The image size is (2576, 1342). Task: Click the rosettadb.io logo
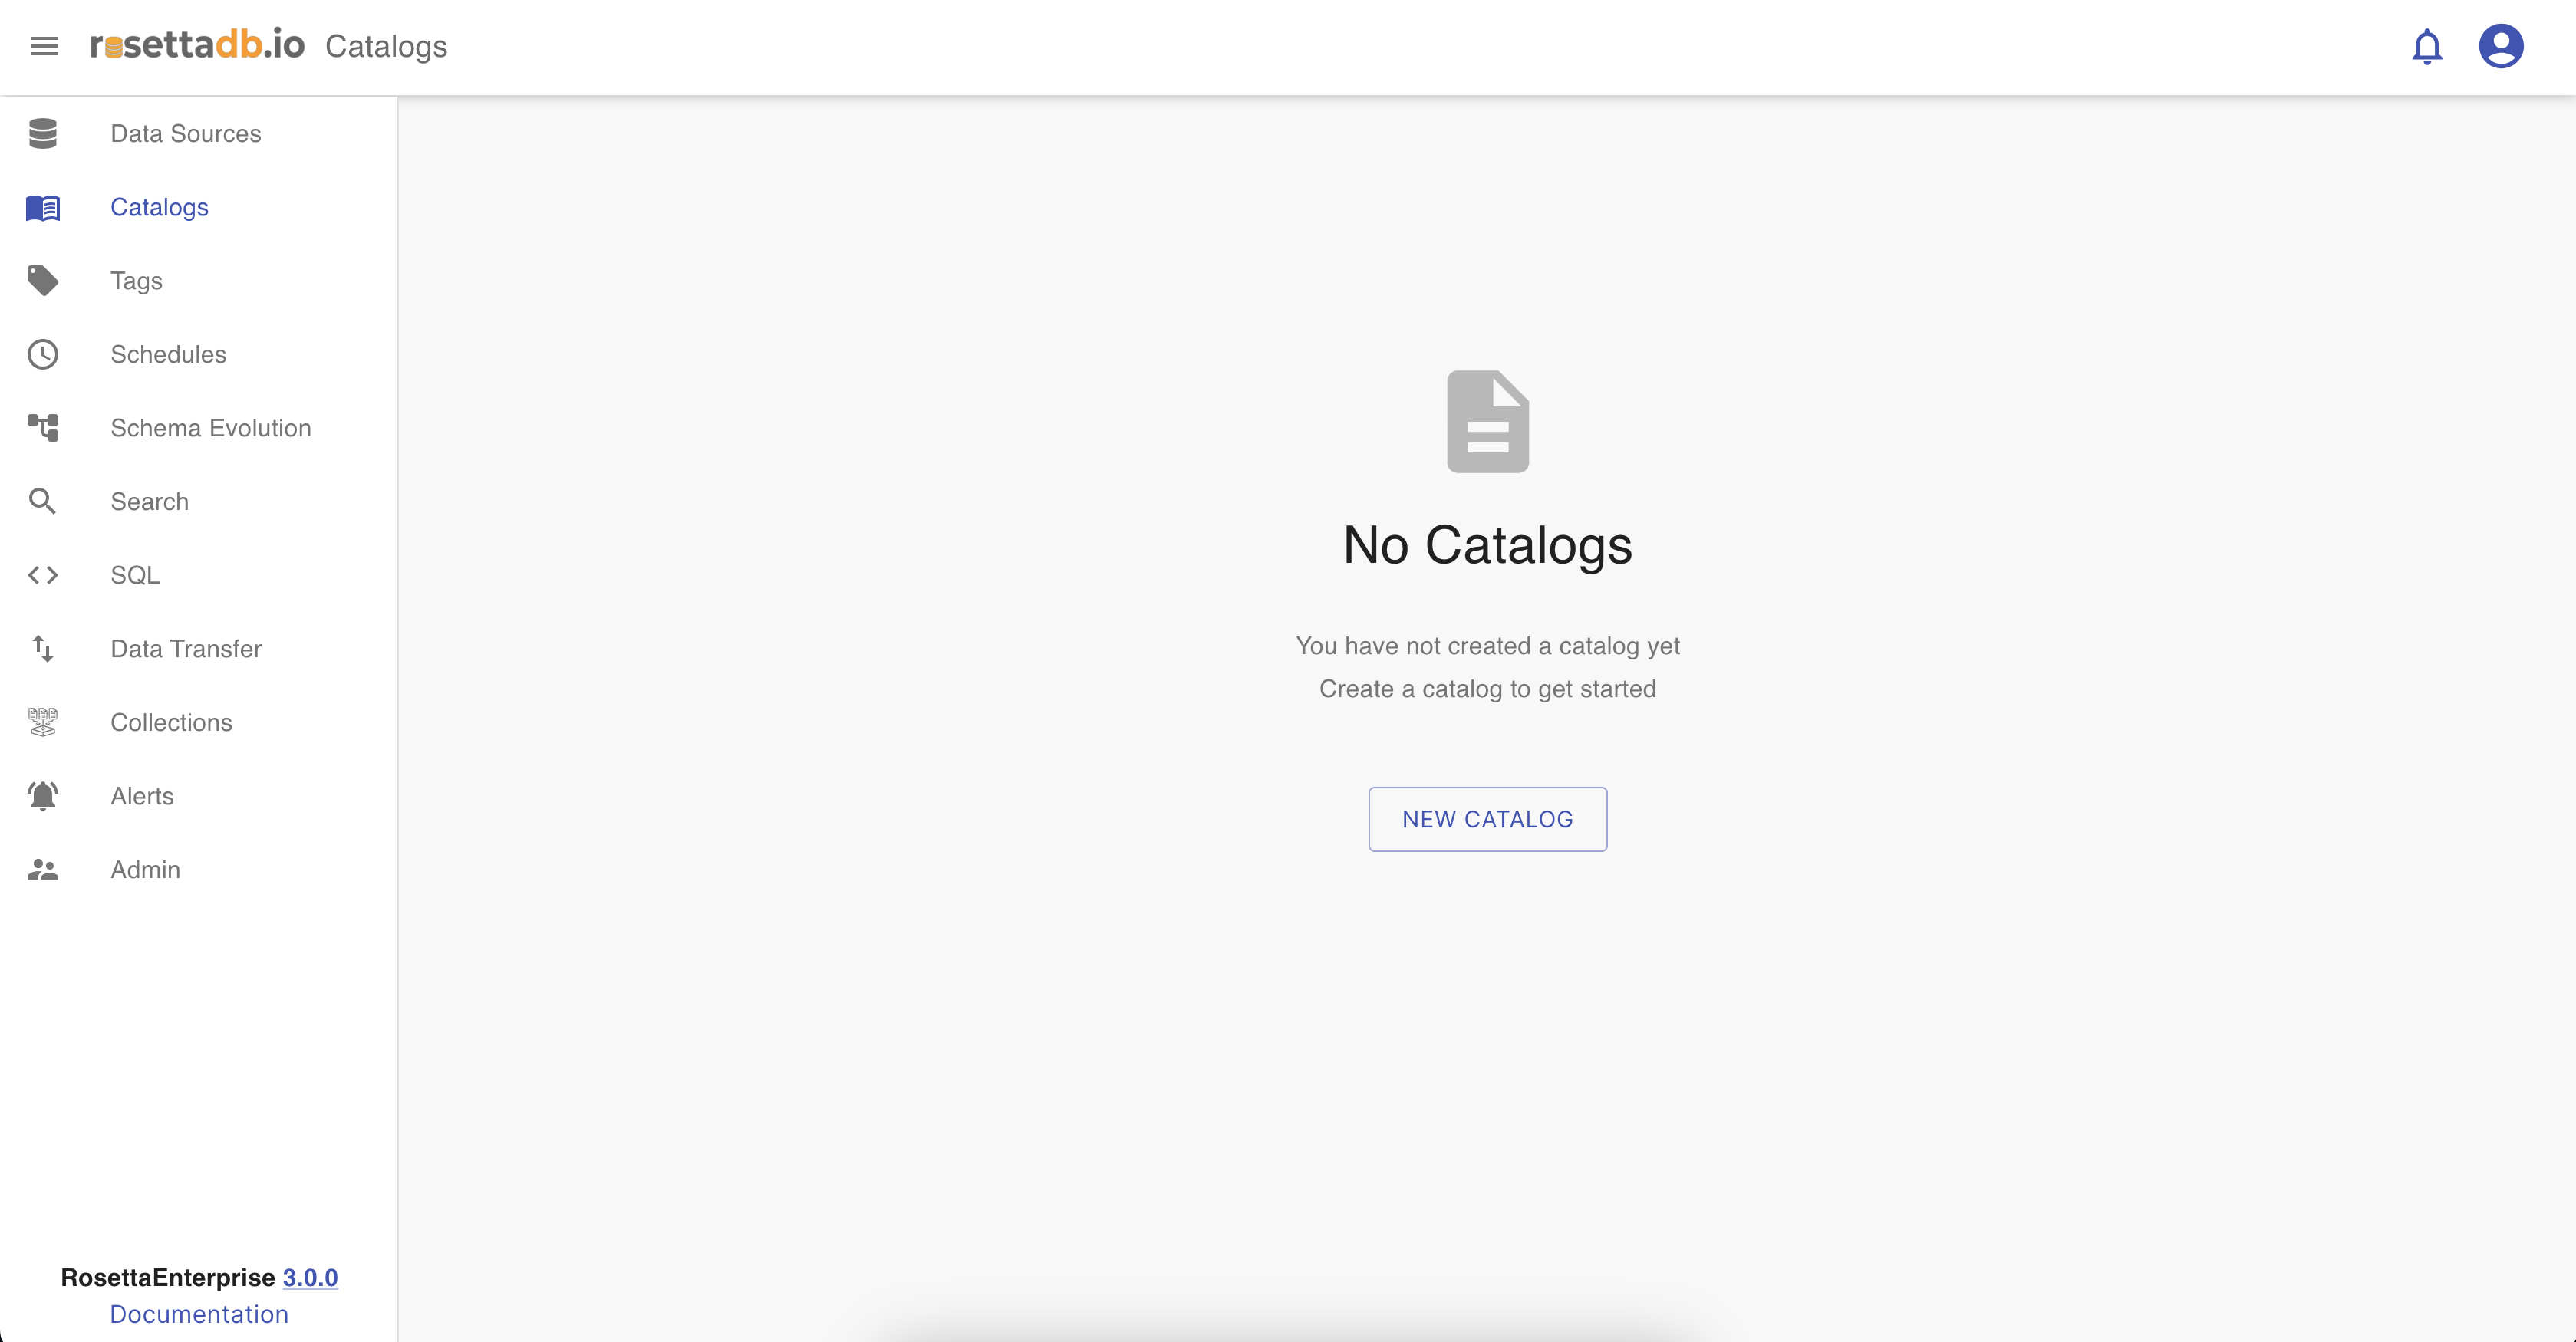pyautogui.click(x=197, y=46)
